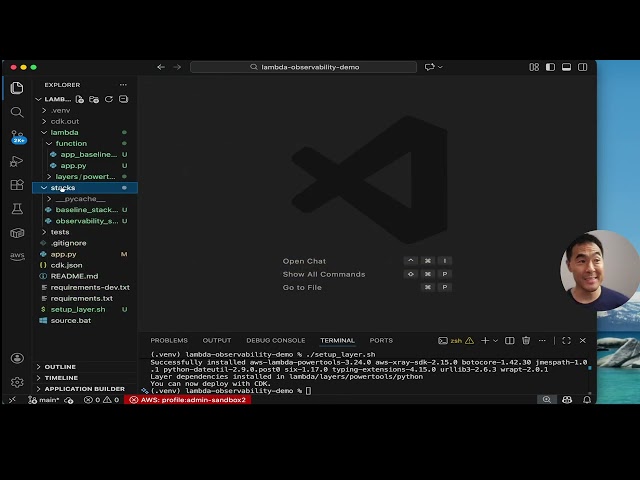Select the Terminal tab
640x480 pixels.
tap(337, 340)
